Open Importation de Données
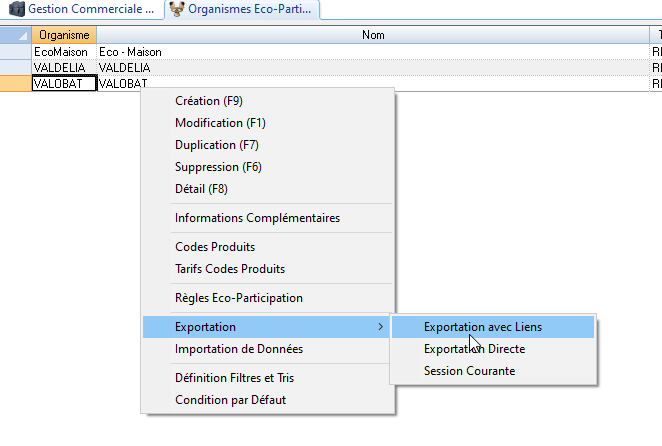The height and width of the screenshot is (446, 662). point(238,349)
